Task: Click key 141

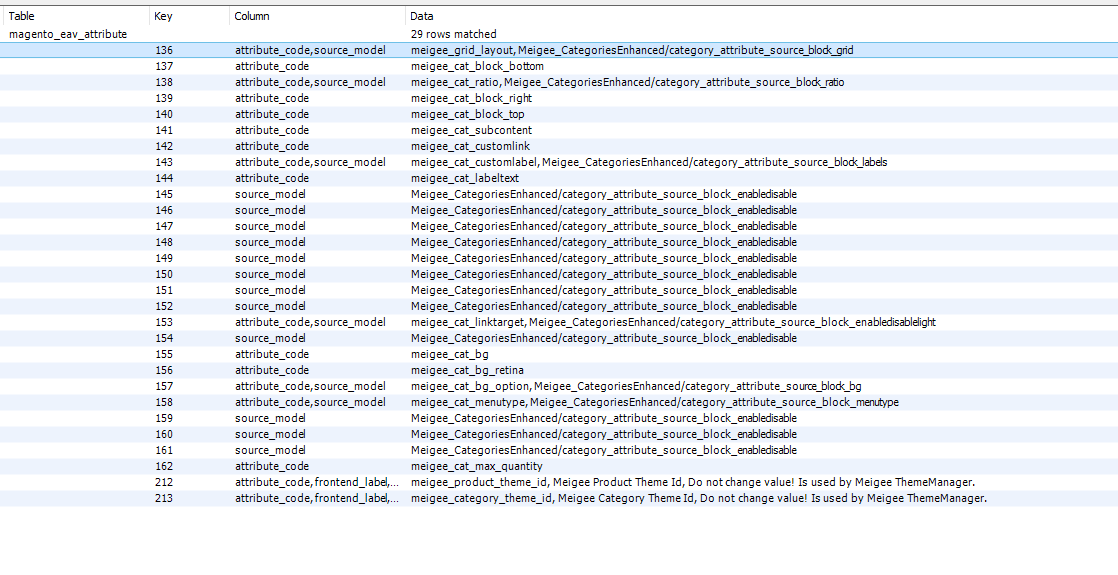Action: [x=163, y=130]
